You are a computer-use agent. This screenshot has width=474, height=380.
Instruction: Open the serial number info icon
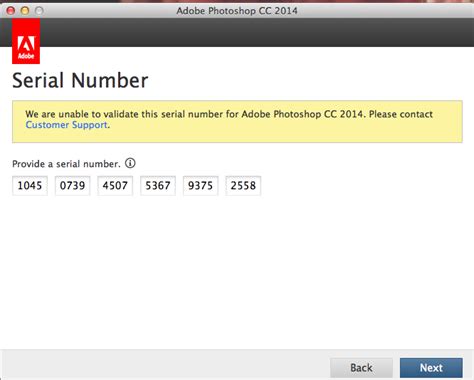(x=130, y=163)
